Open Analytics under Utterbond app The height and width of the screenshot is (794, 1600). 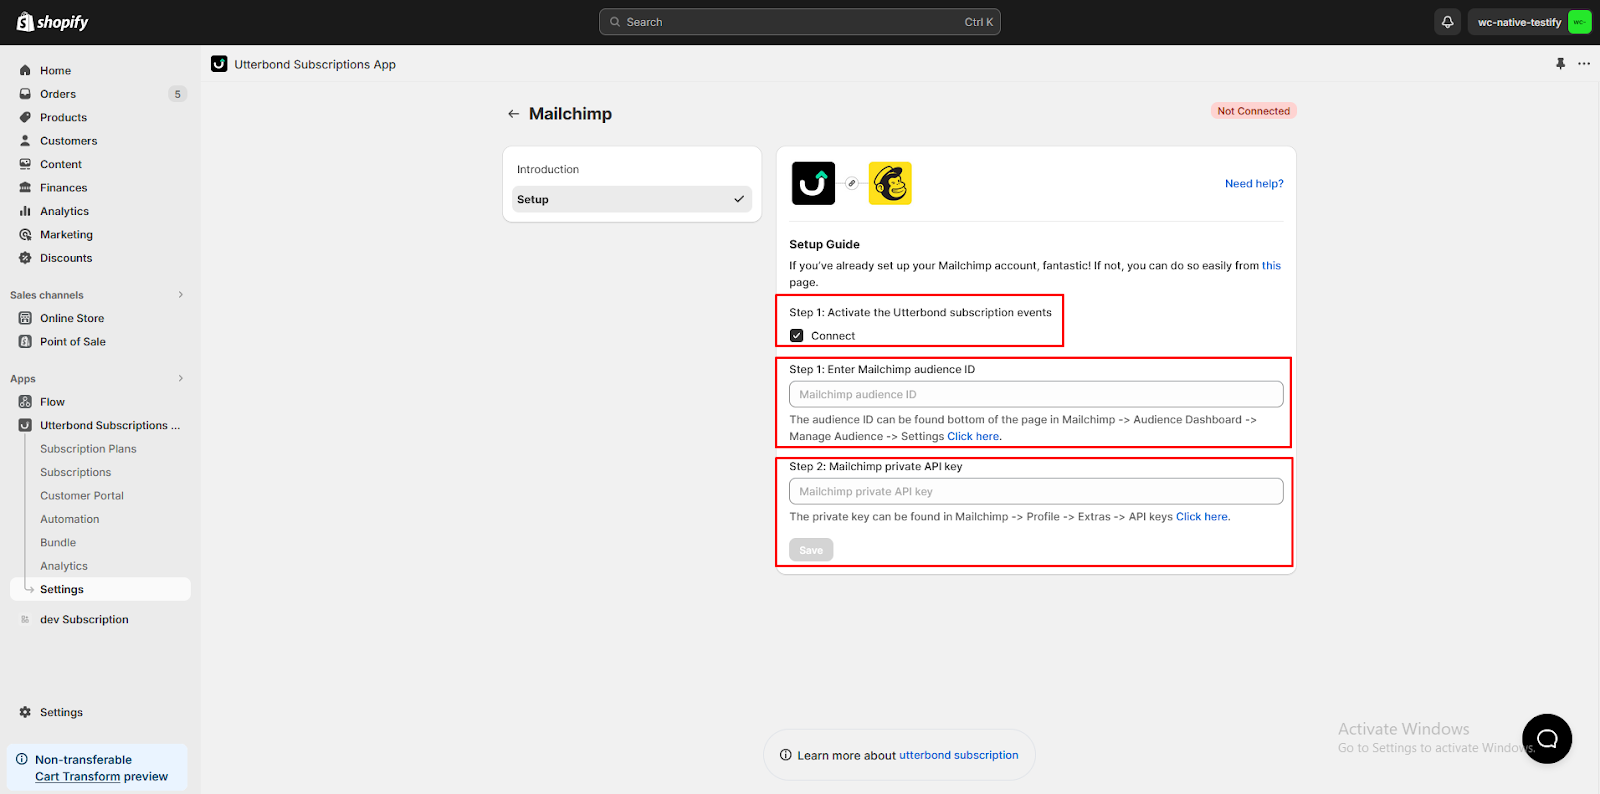coord(64,566)
